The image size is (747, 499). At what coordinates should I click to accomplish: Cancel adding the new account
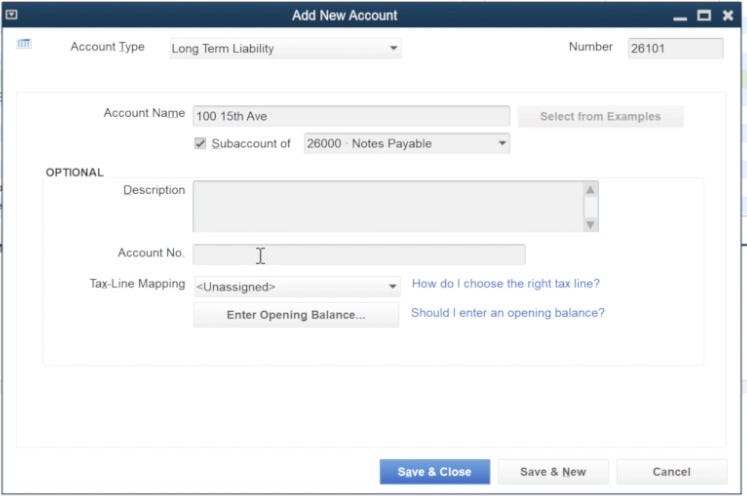coord(671,472)
